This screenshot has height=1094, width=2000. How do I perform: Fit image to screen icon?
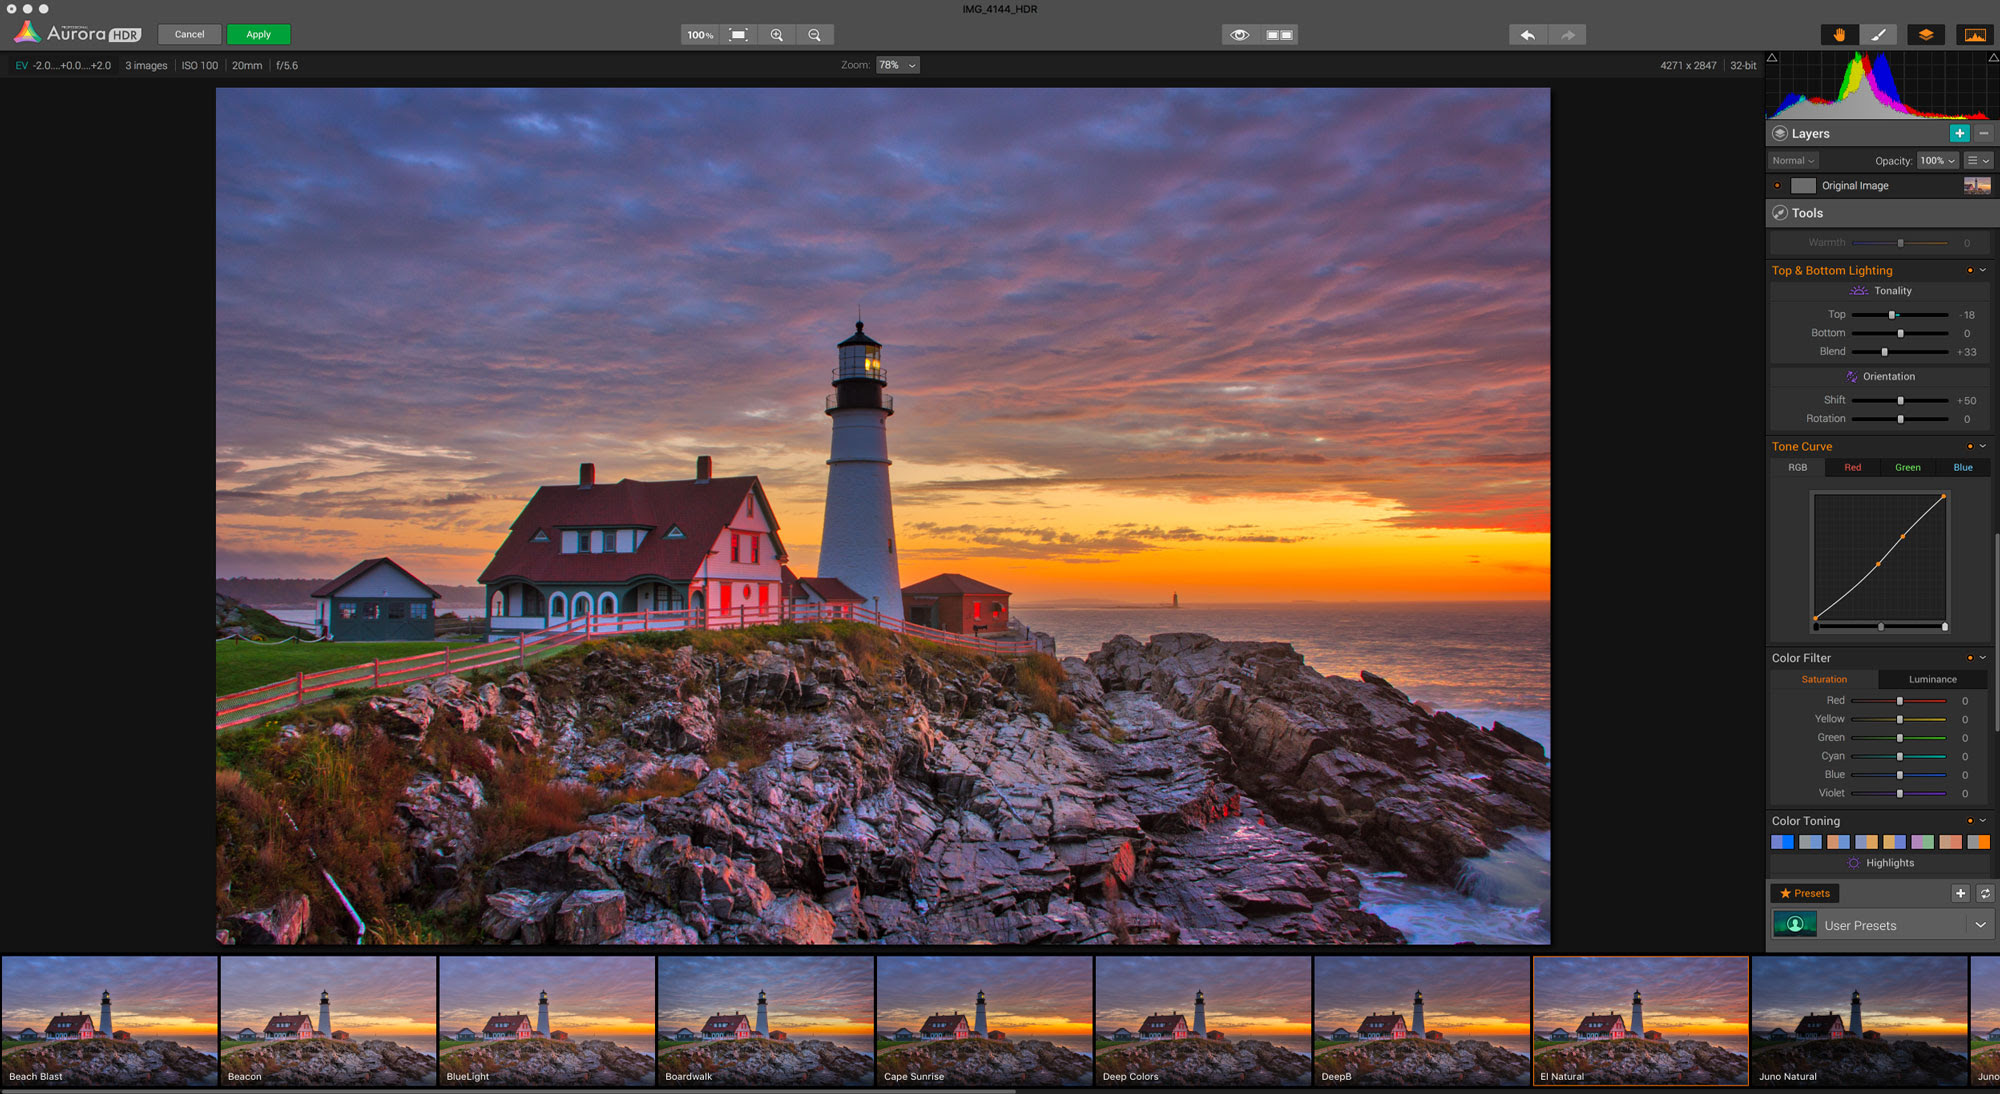coord(738,35)
